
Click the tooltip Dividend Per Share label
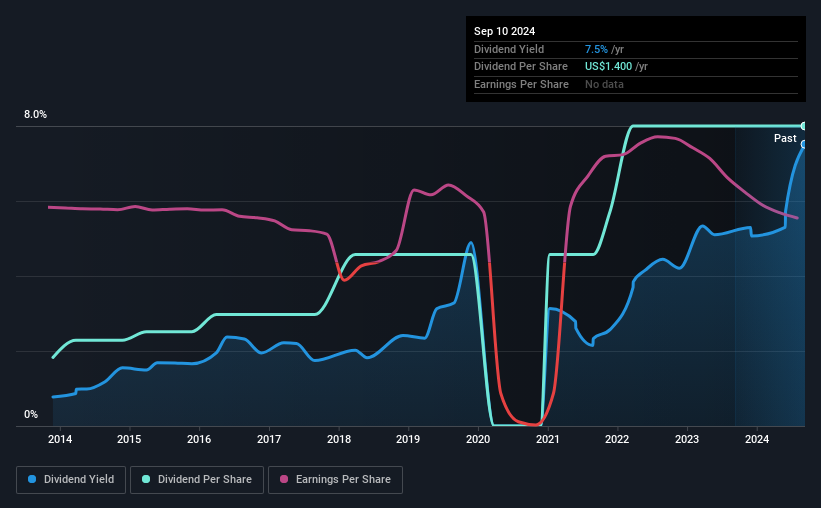pos(520,67)
